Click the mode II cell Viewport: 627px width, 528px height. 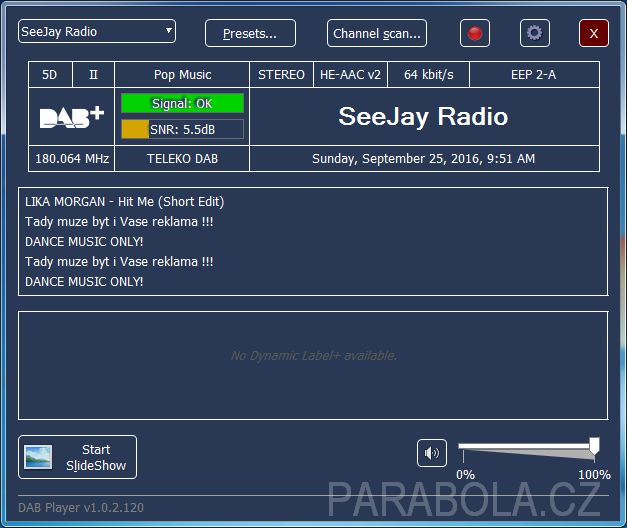pyautogui.click(x=93, y=74)
